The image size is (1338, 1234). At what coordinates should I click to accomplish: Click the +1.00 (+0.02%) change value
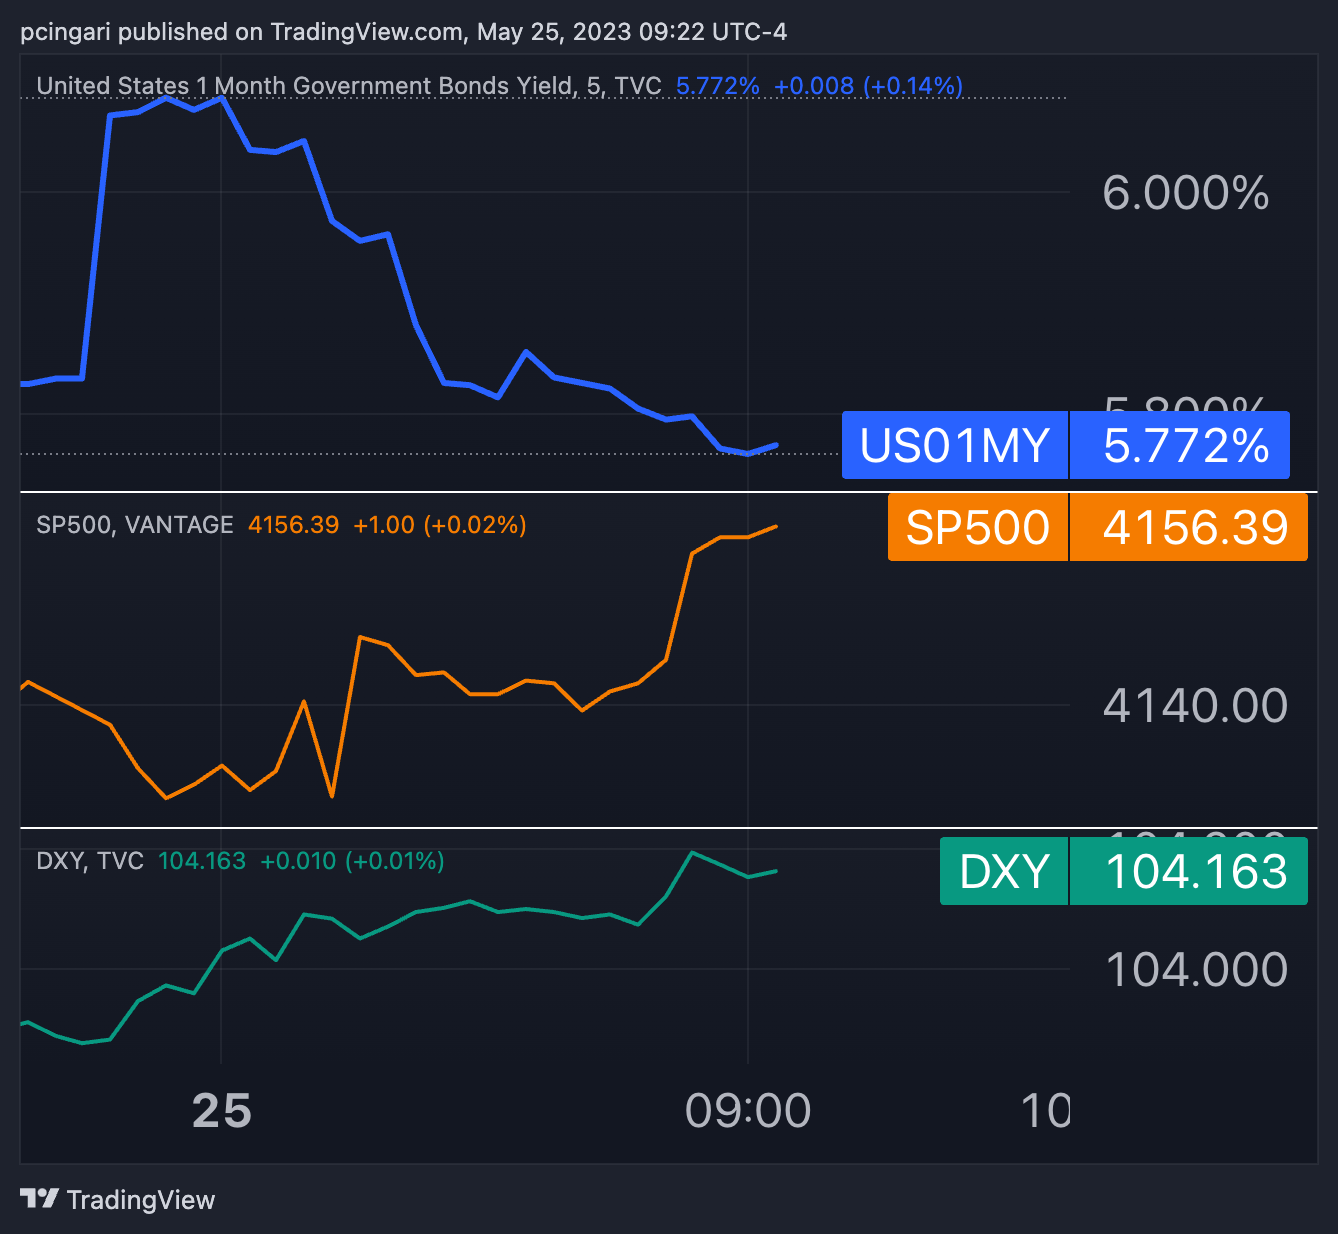(x=440, y=525)
